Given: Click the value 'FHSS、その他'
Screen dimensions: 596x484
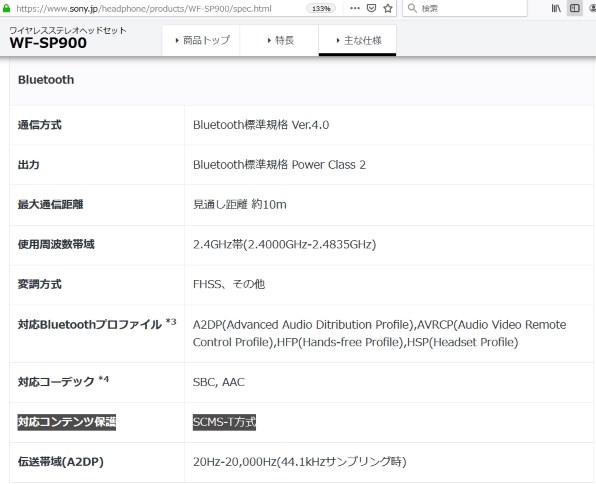Looking at the screenshot, I should coord(229,284).
